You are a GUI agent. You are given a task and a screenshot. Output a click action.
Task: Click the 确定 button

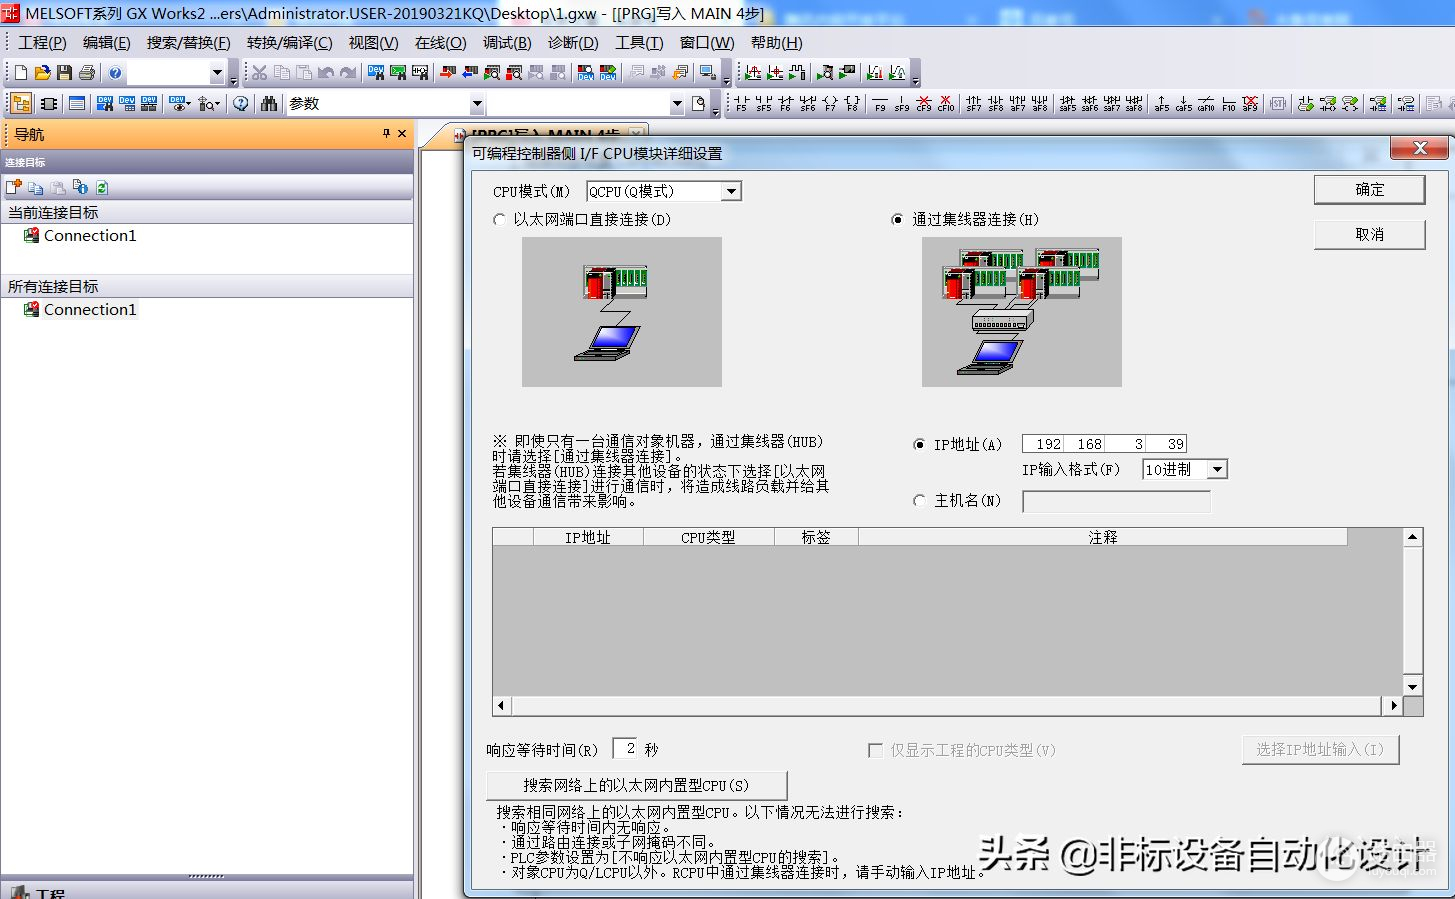(1369, 190)
